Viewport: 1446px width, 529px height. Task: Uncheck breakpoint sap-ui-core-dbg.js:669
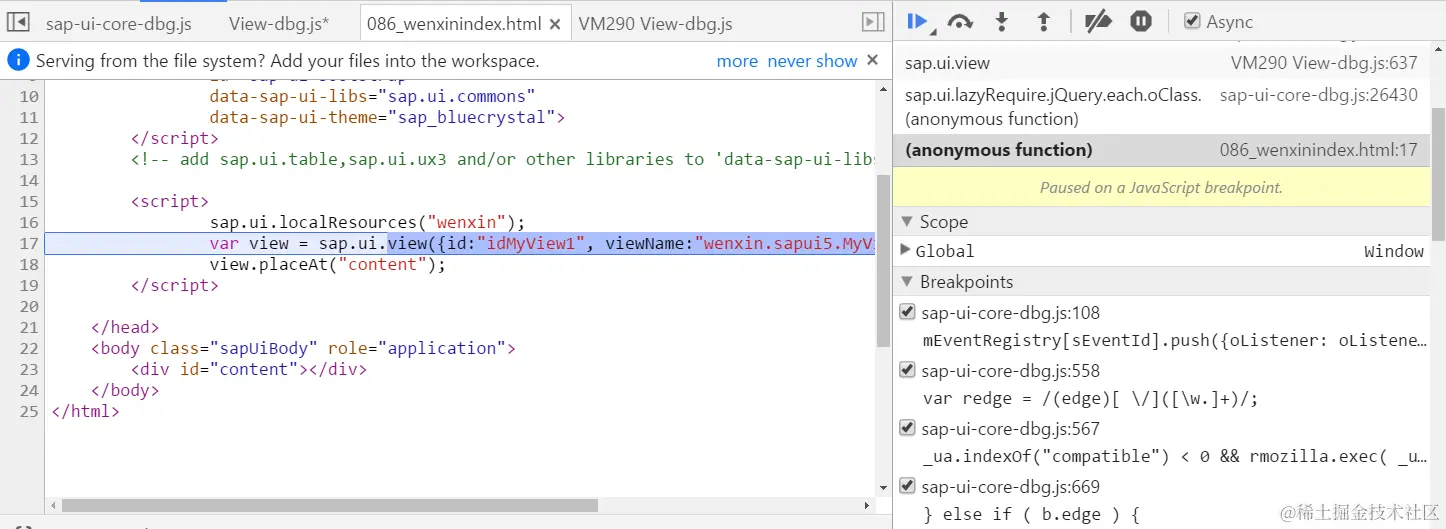click(x=907, y=485)
